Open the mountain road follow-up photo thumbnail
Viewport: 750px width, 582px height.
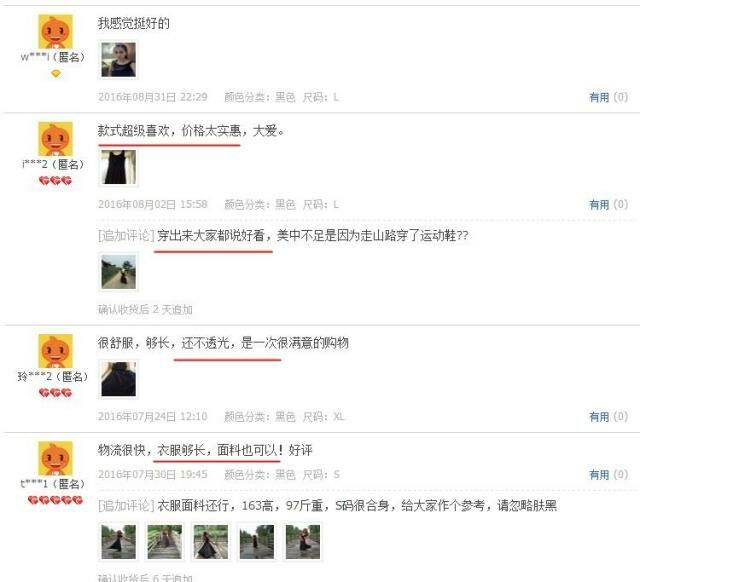point(119,272)
